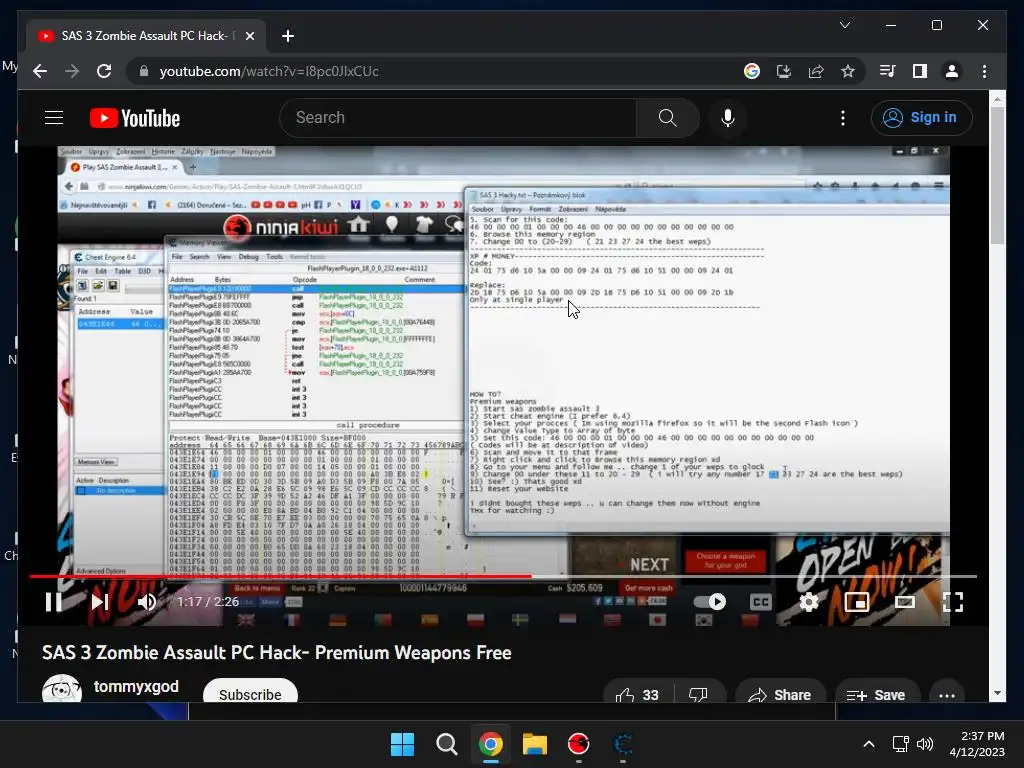Enter full screen mode
1024x768 pixels.
click(x=953, y=601)
